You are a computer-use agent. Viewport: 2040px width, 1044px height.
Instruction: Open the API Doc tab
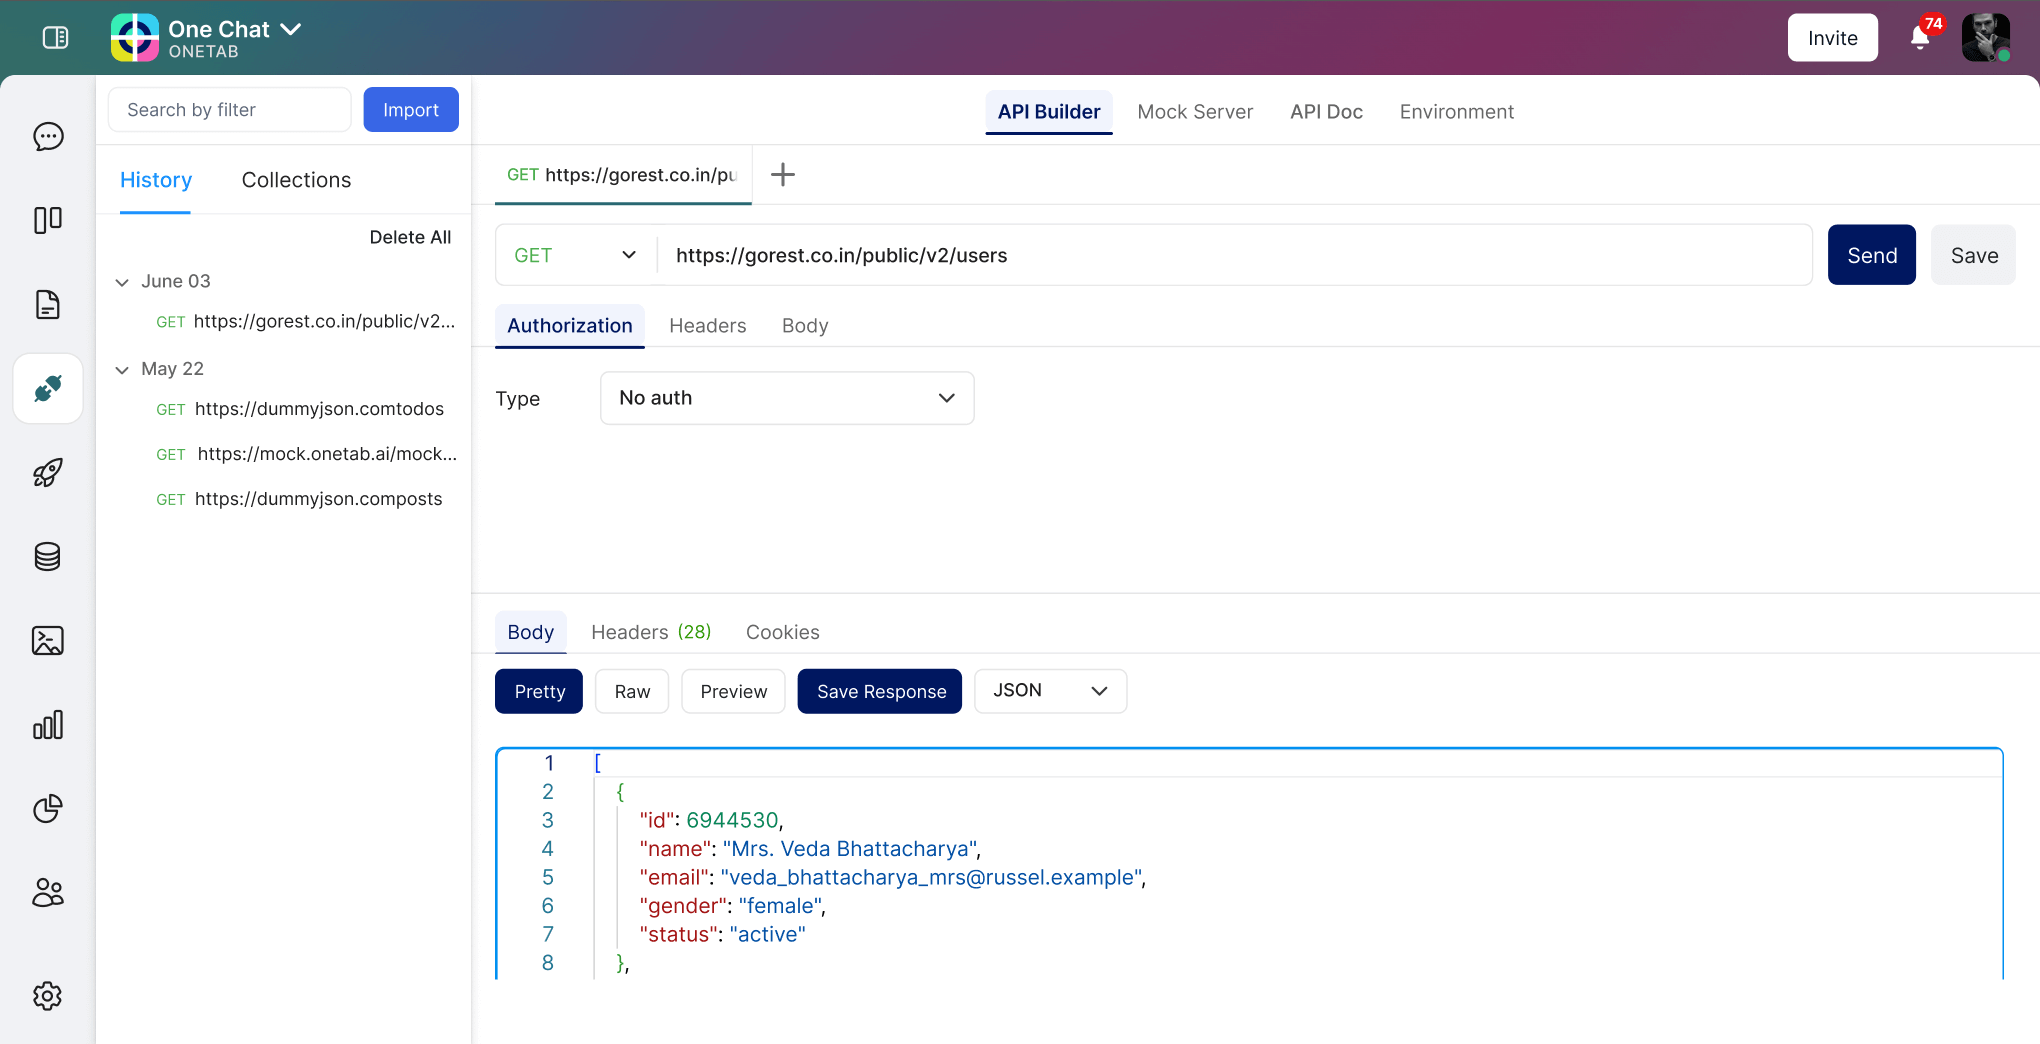(1326, 112)
